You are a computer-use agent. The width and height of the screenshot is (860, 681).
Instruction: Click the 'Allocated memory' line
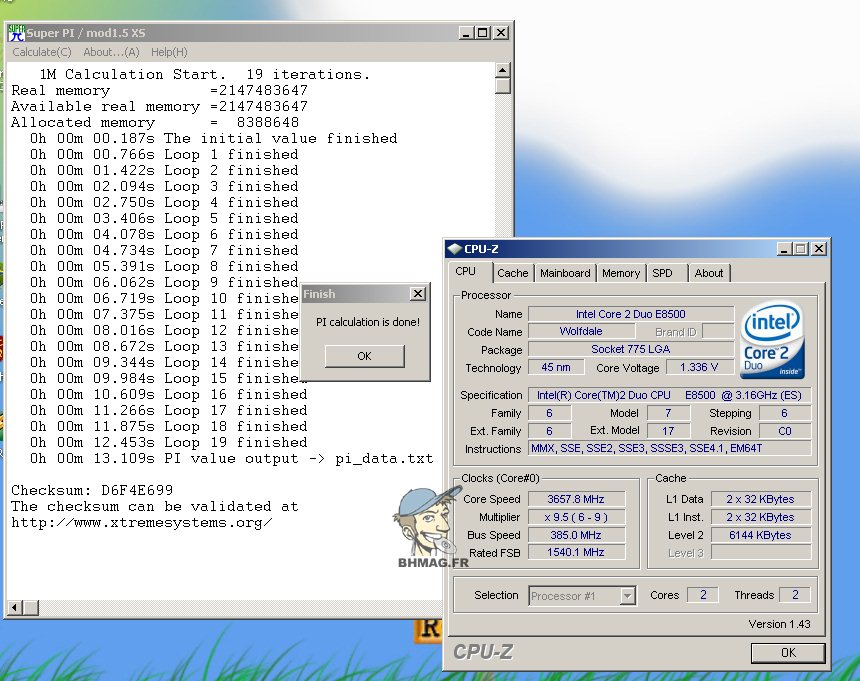(155, 122)
